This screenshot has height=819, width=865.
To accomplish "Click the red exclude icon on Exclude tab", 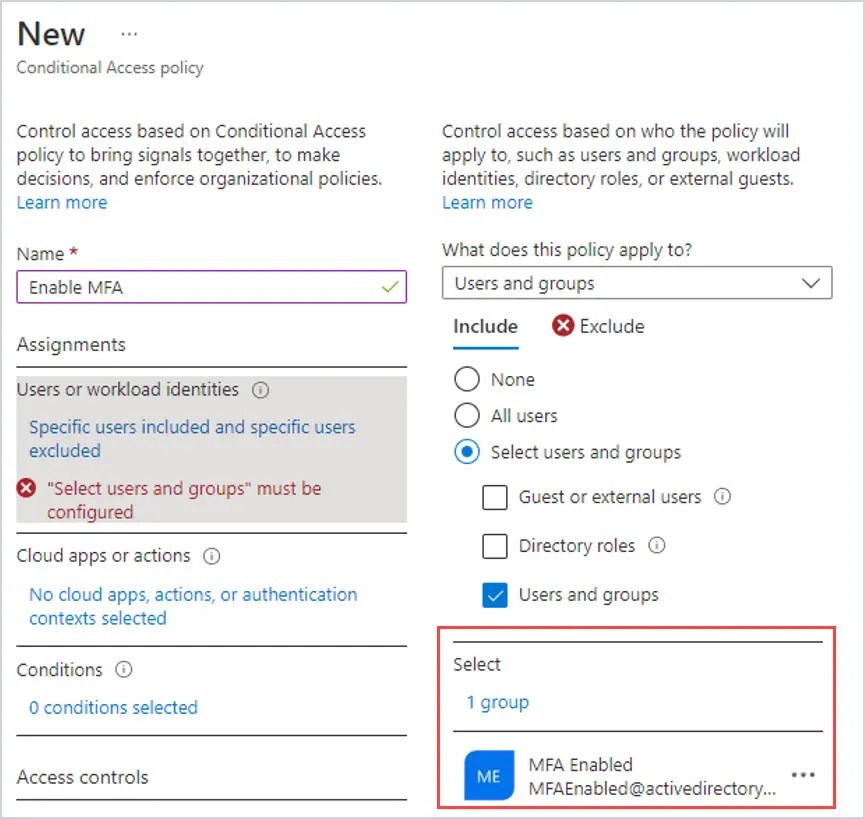I will click(564, 326).
